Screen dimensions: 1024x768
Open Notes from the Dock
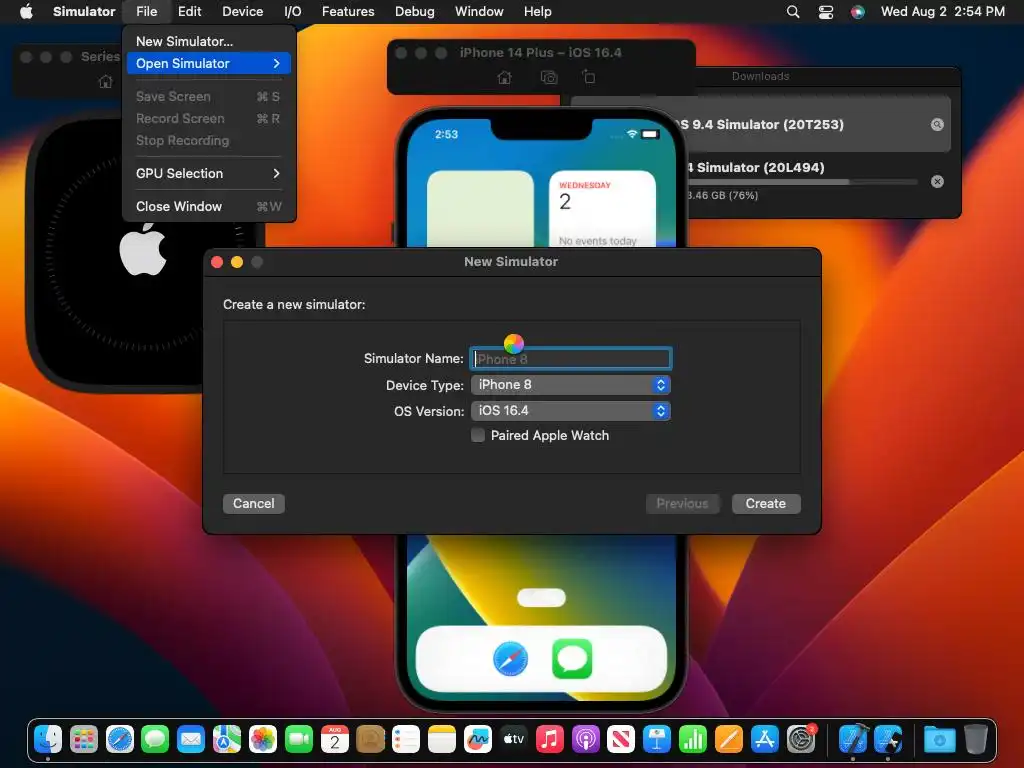point(442,739)
